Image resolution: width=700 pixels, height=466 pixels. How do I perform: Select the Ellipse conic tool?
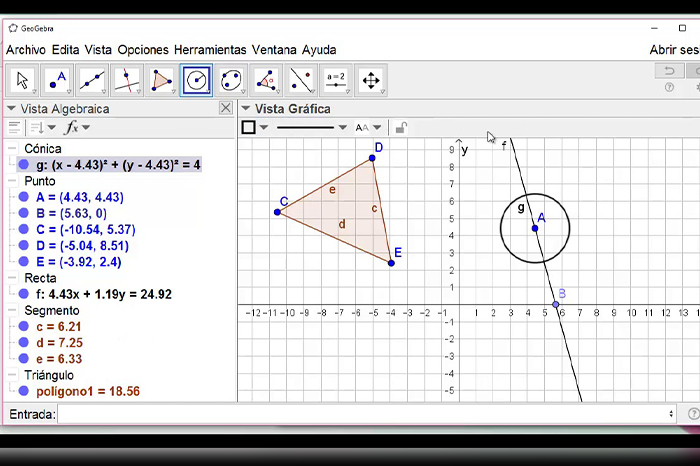pyautogui.click(x=231, y=80)
